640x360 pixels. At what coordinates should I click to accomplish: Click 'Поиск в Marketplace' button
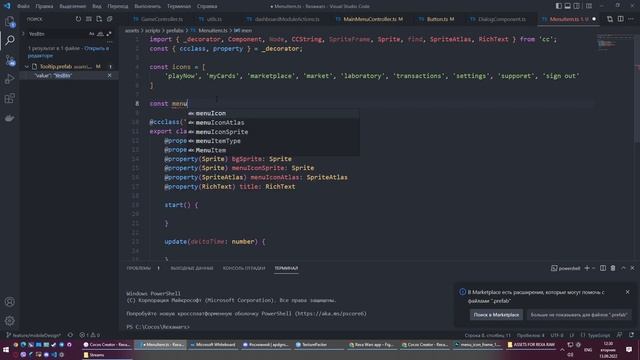coord(496,315)
